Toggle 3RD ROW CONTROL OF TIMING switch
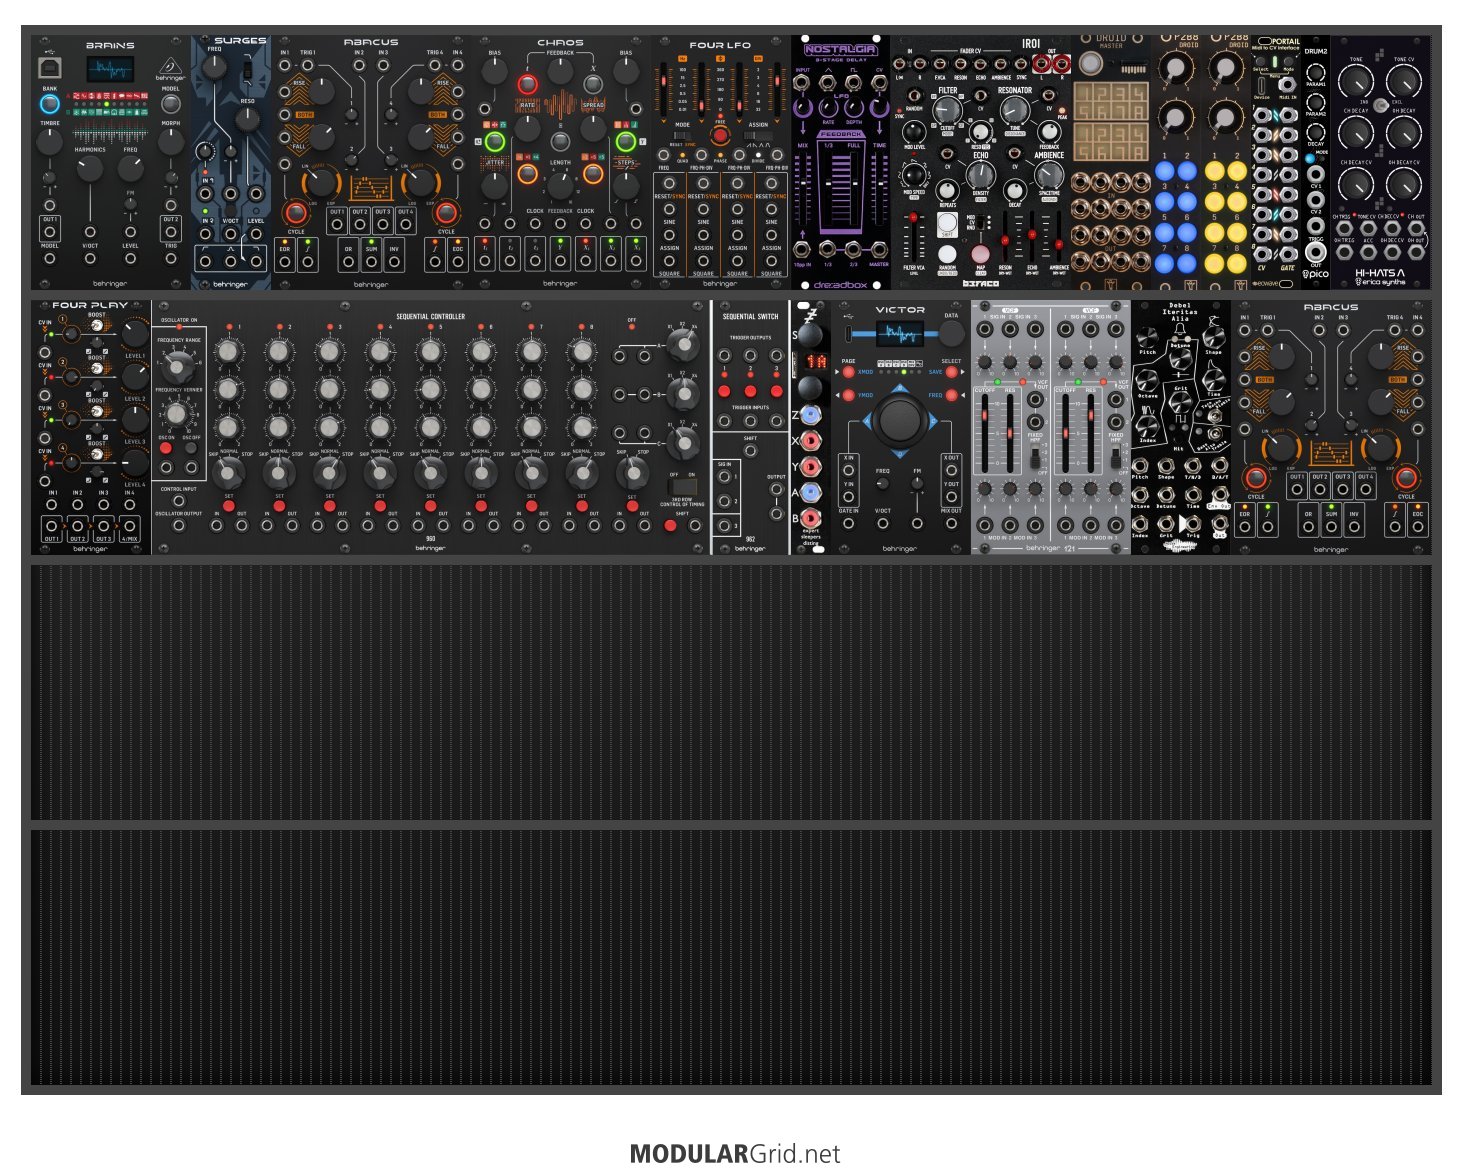1472x1175 pixels. click(683, 487)
